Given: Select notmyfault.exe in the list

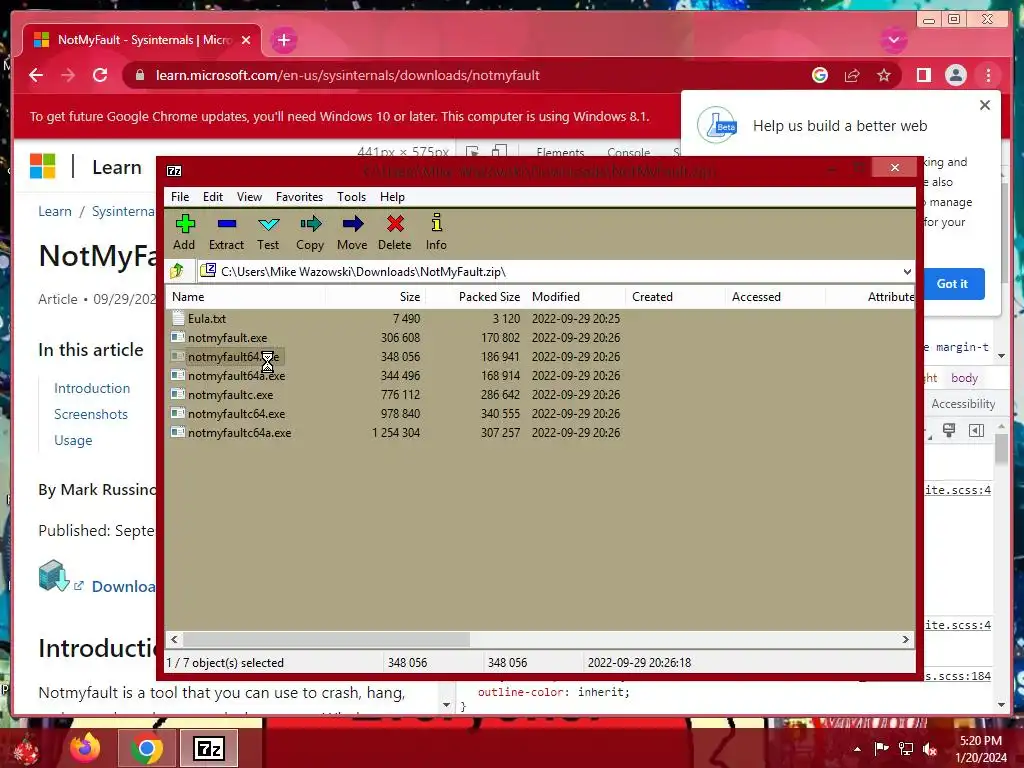Looking at the screenshot, I should point(227,338).
